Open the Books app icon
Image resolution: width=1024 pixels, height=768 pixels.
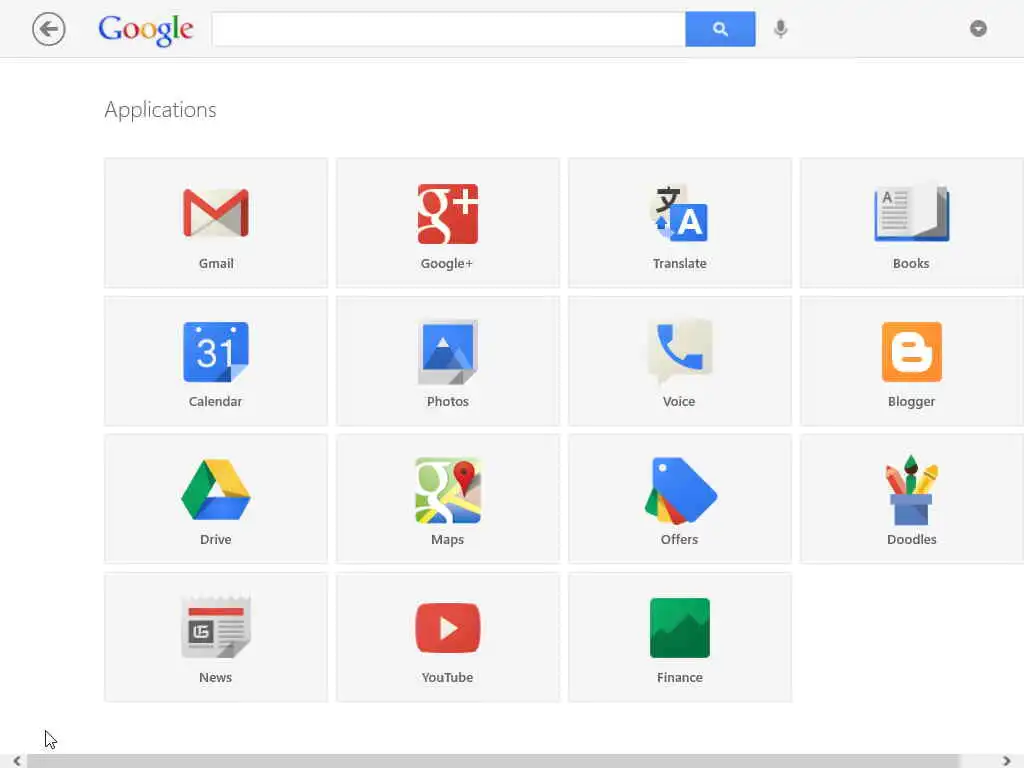click(x=912, y=213)
